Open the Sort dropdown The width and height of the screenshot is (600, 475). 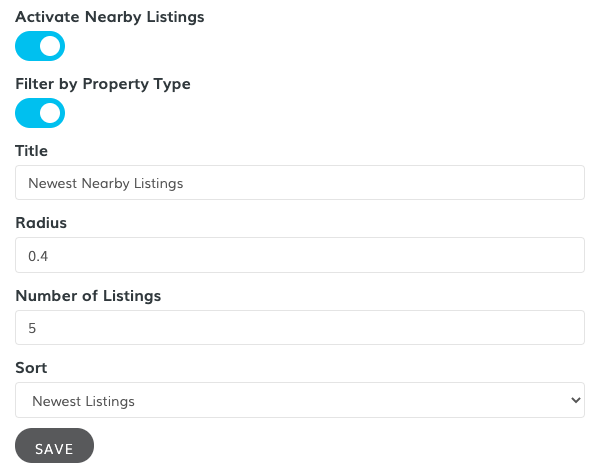299,400
